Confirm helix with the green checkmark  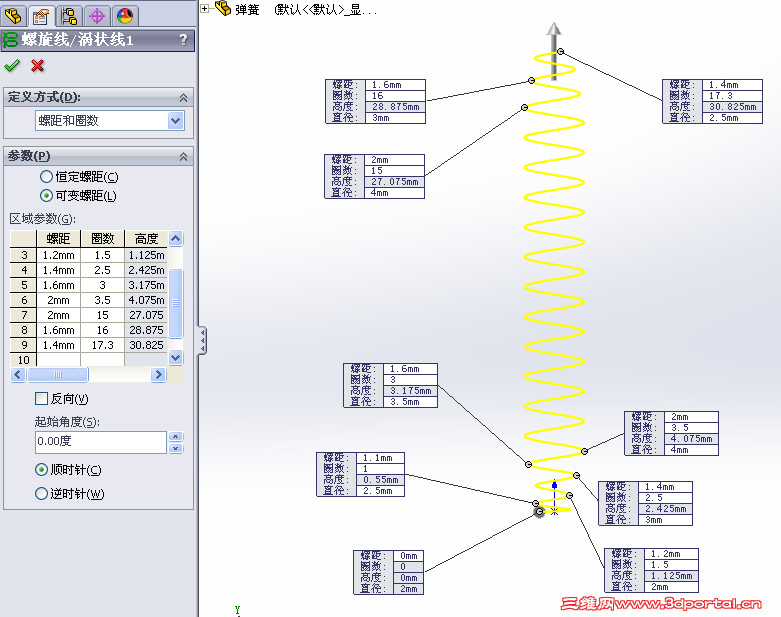[12, 66]
